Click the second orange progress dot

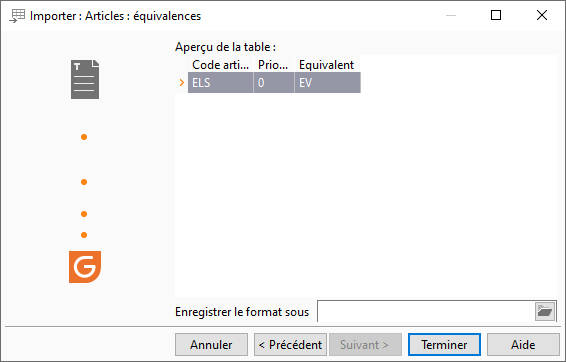coord(84,182)
